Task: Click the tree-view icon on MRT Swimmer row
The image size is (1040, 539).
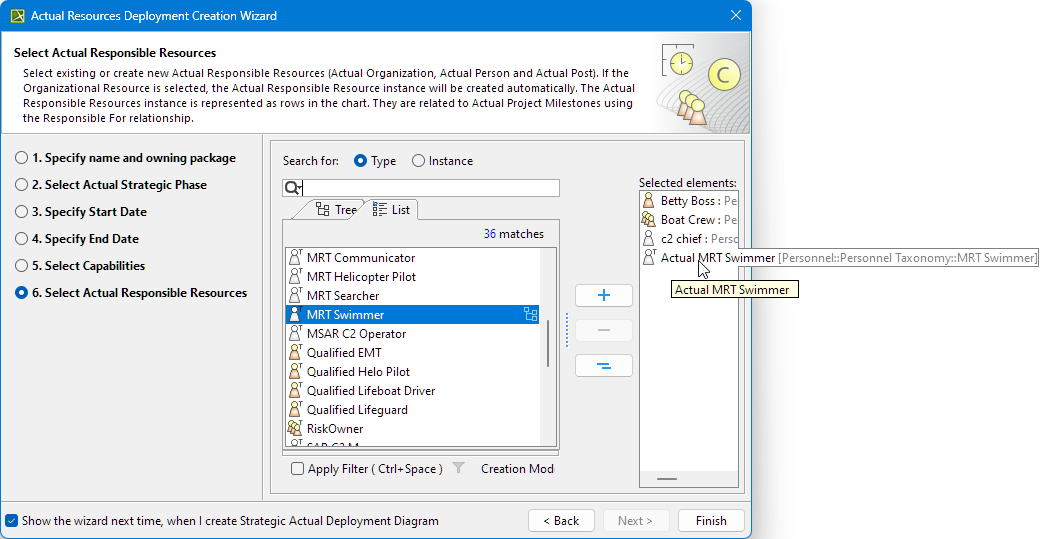Action: click(x=530, y=315)
